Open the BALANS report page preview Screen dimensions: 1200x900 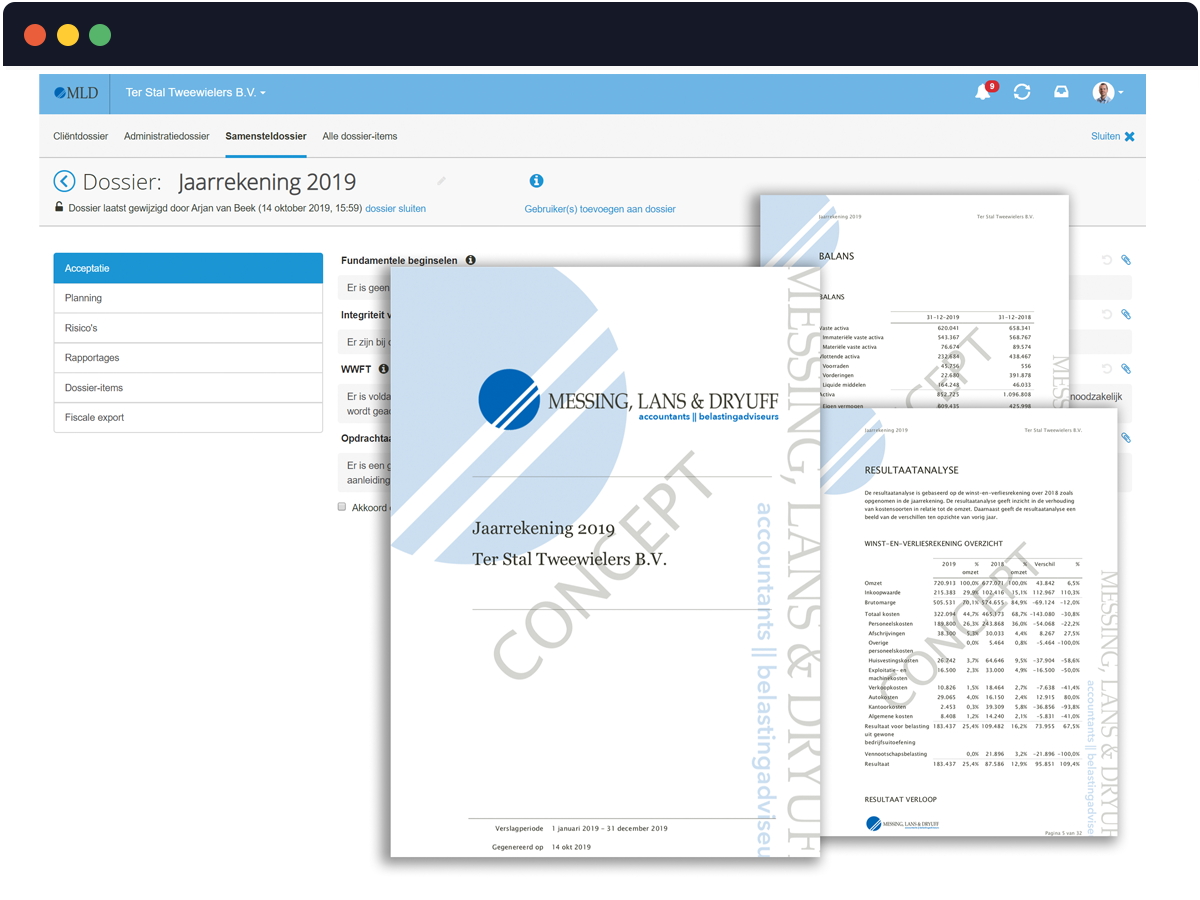point(914,300)
